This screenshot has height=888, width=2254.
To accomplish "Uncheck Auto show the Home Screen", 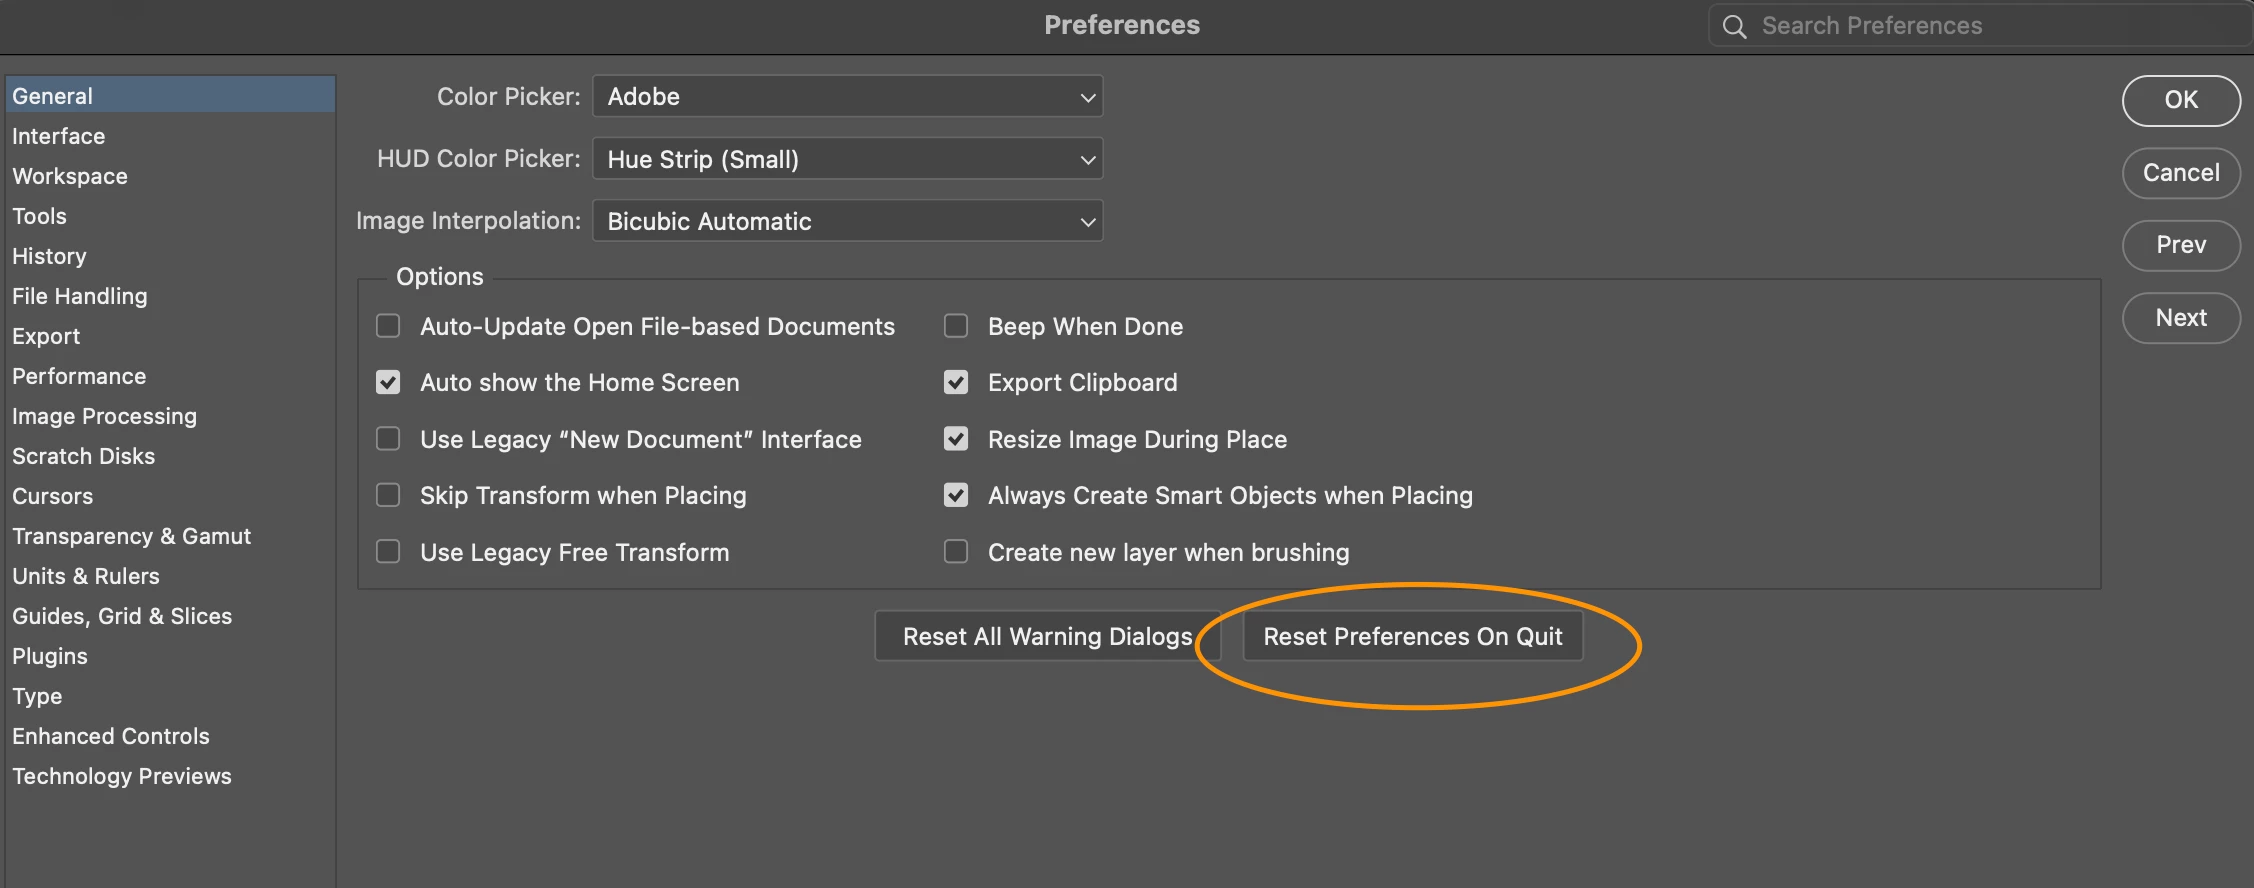I will coord(388,382).
